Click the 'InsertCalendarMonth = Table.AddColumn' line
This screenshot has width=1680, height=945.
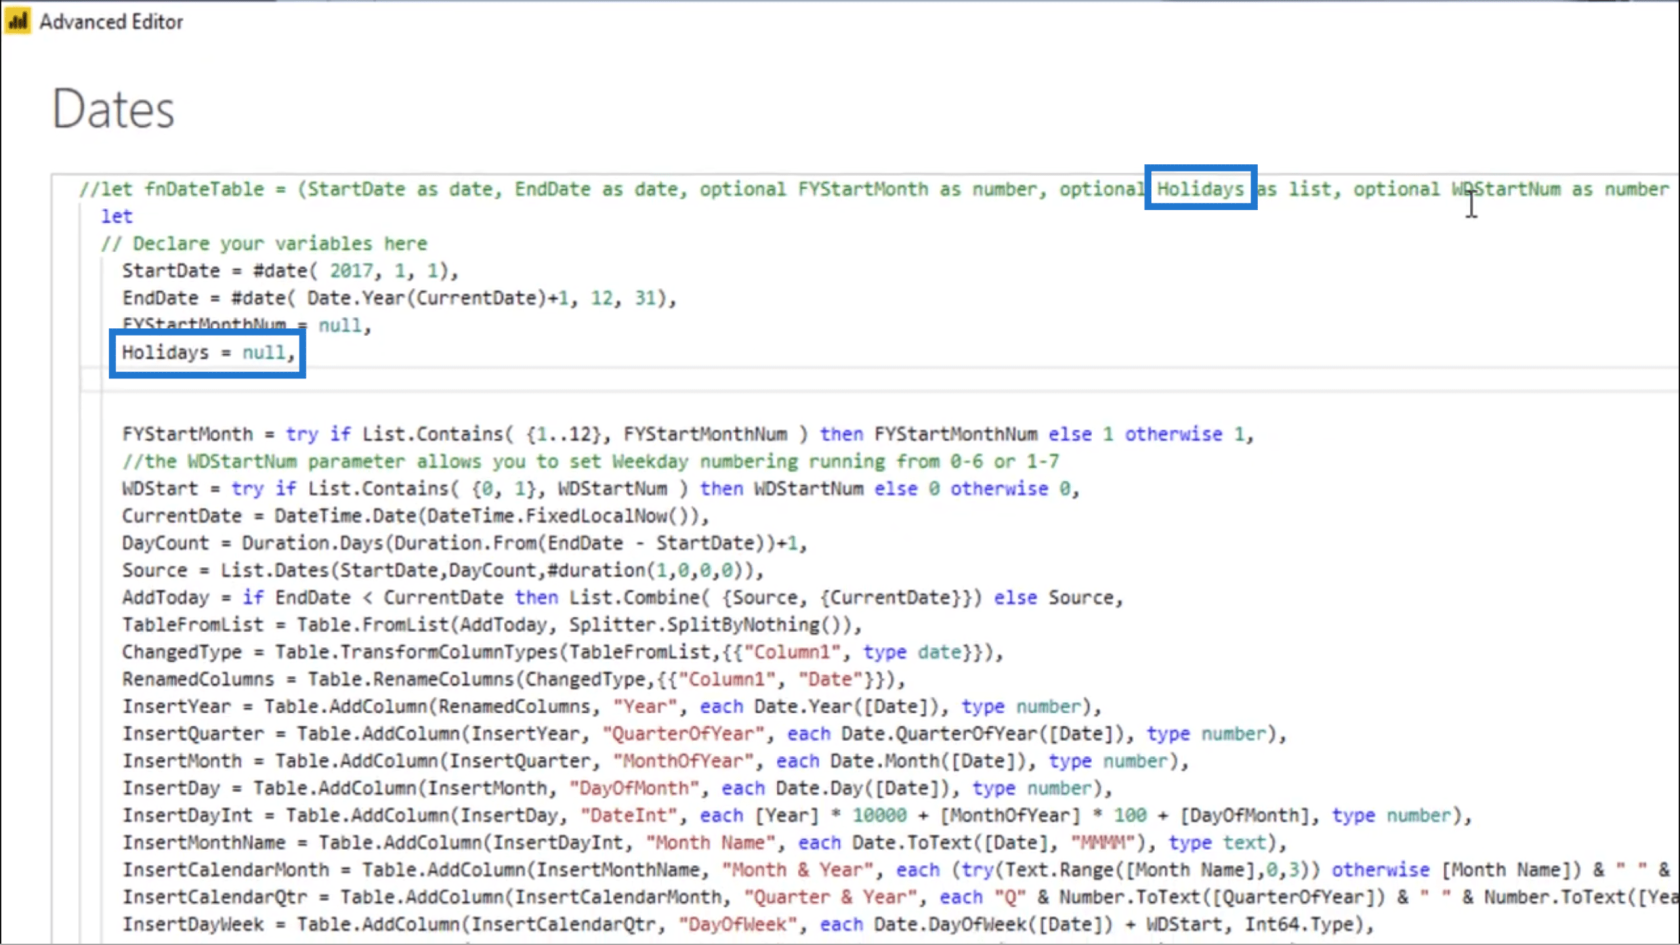[897, 870]
